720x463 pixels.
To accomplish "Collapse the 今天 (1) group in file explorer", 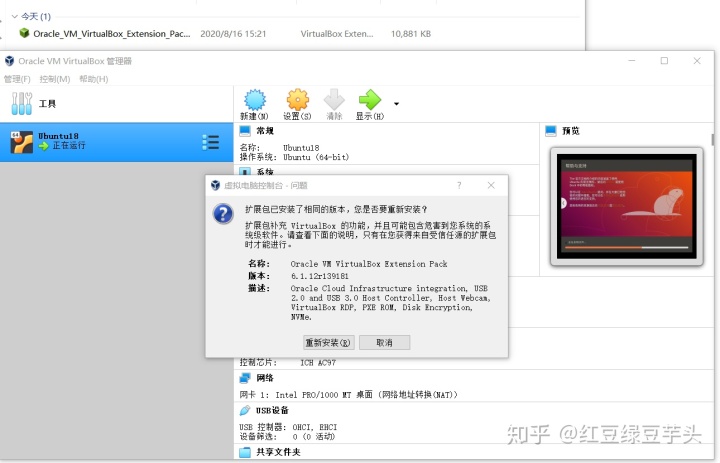I will click(14, 17).
